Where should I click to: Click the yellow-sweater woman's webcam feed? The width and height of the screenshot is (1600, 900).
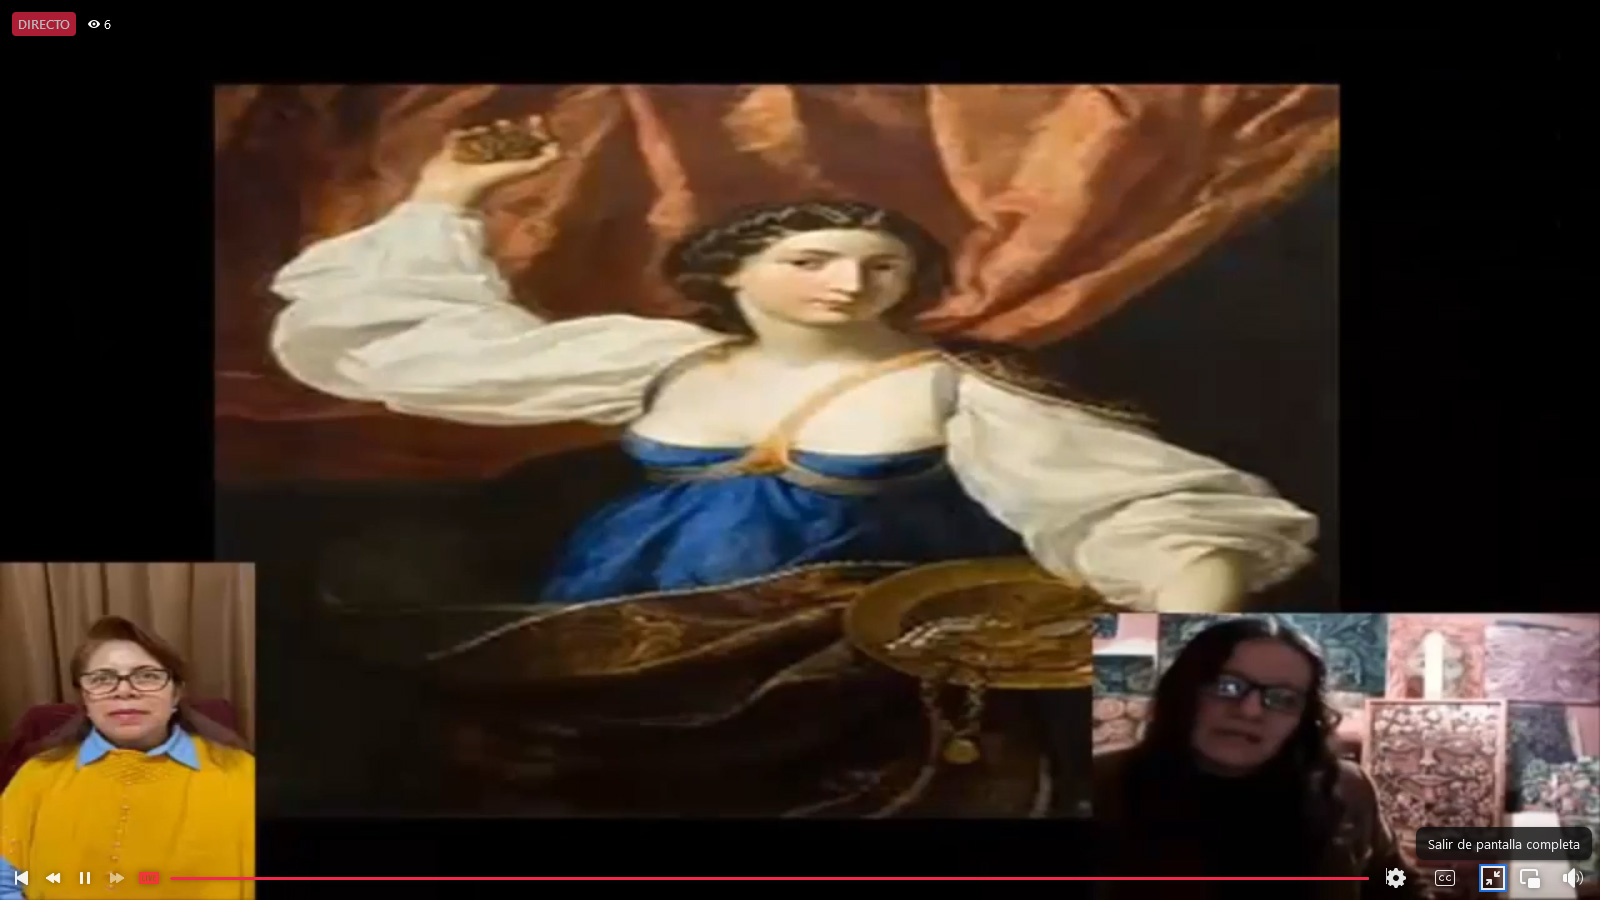pos(127,730)
